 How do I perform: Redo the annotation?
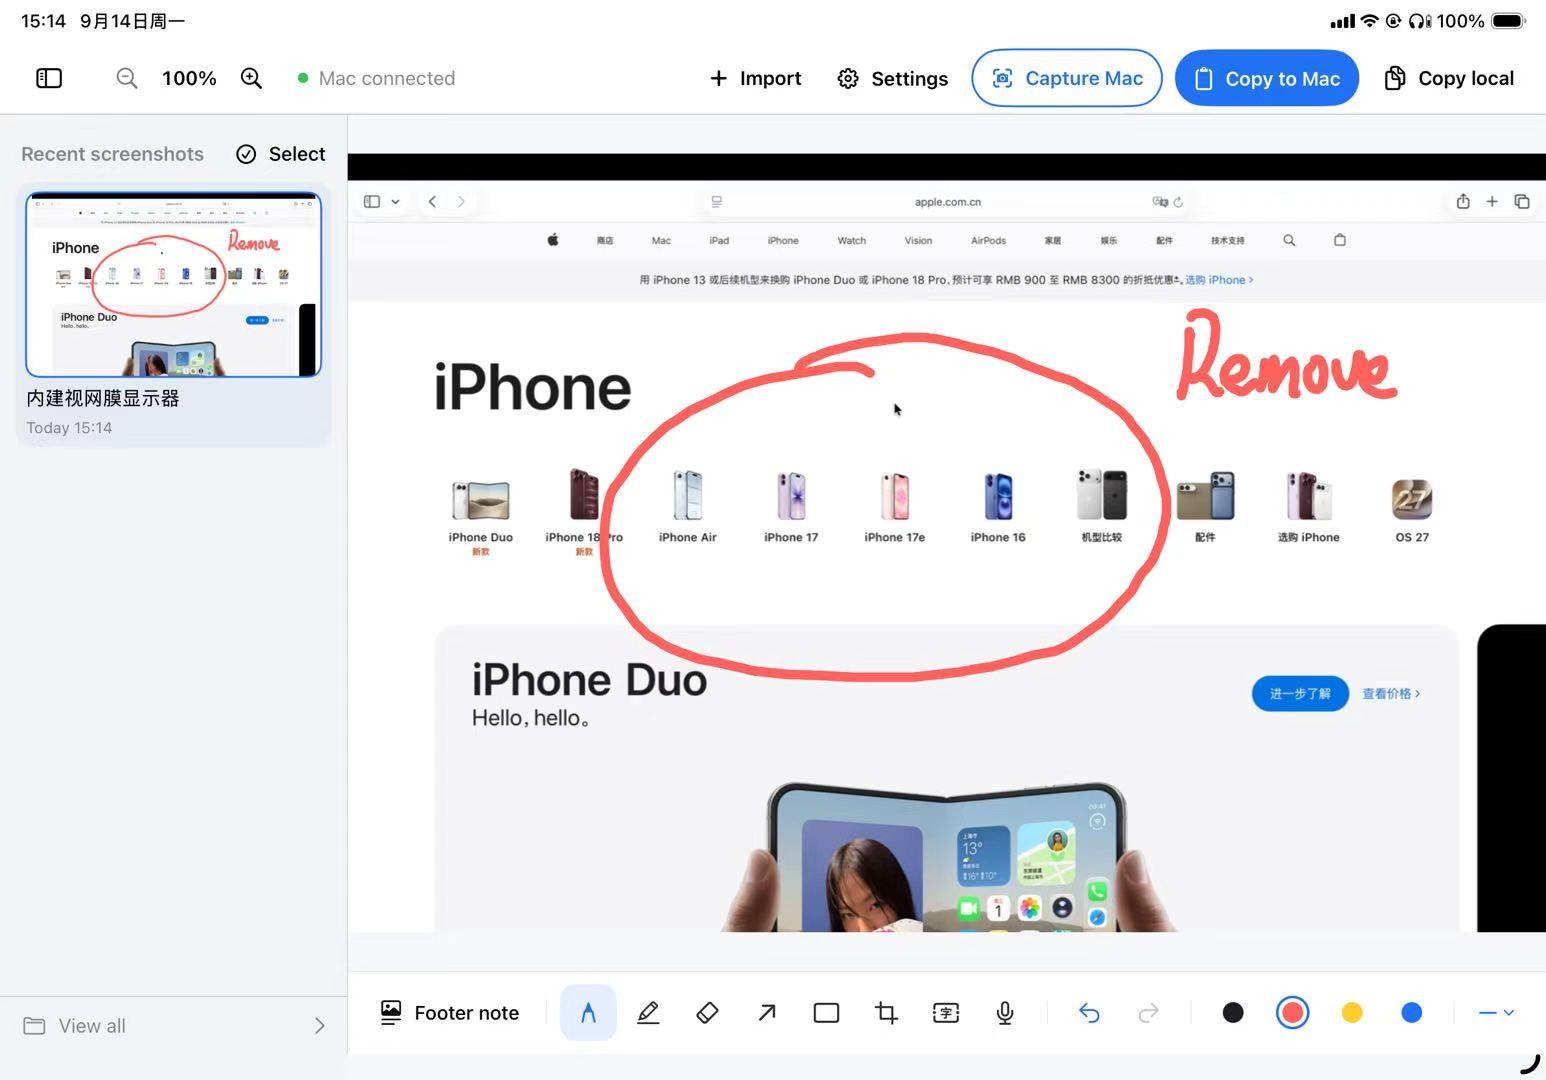(1149, 1013)
